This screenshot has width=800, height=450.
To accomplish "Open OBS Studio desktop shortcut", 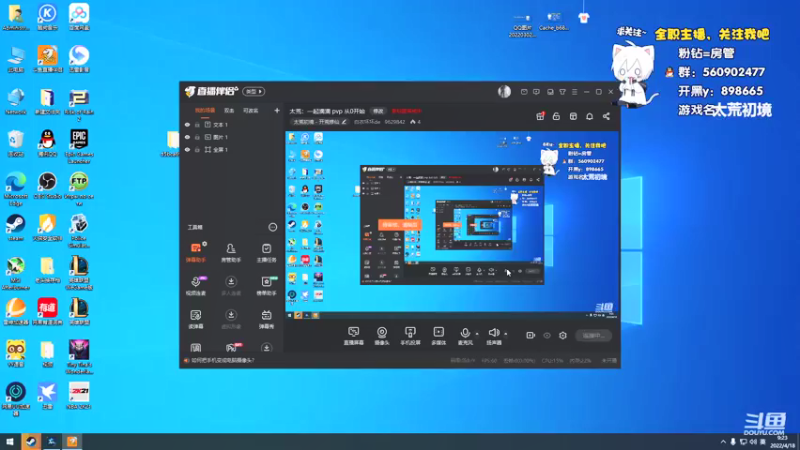I will click(x=47, y=186).
